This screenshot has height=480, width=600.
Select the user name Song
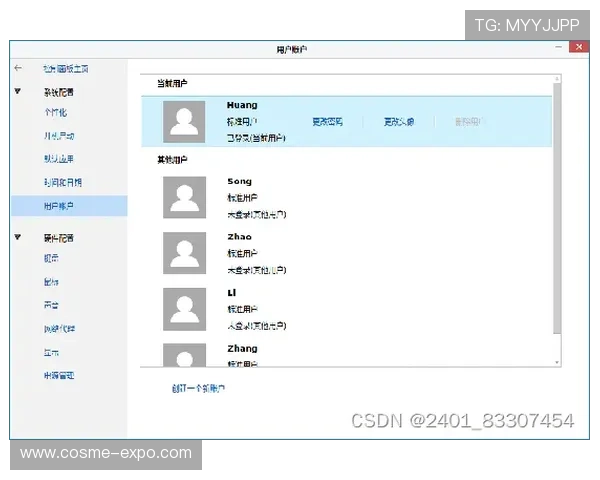[x=240, y=181]
